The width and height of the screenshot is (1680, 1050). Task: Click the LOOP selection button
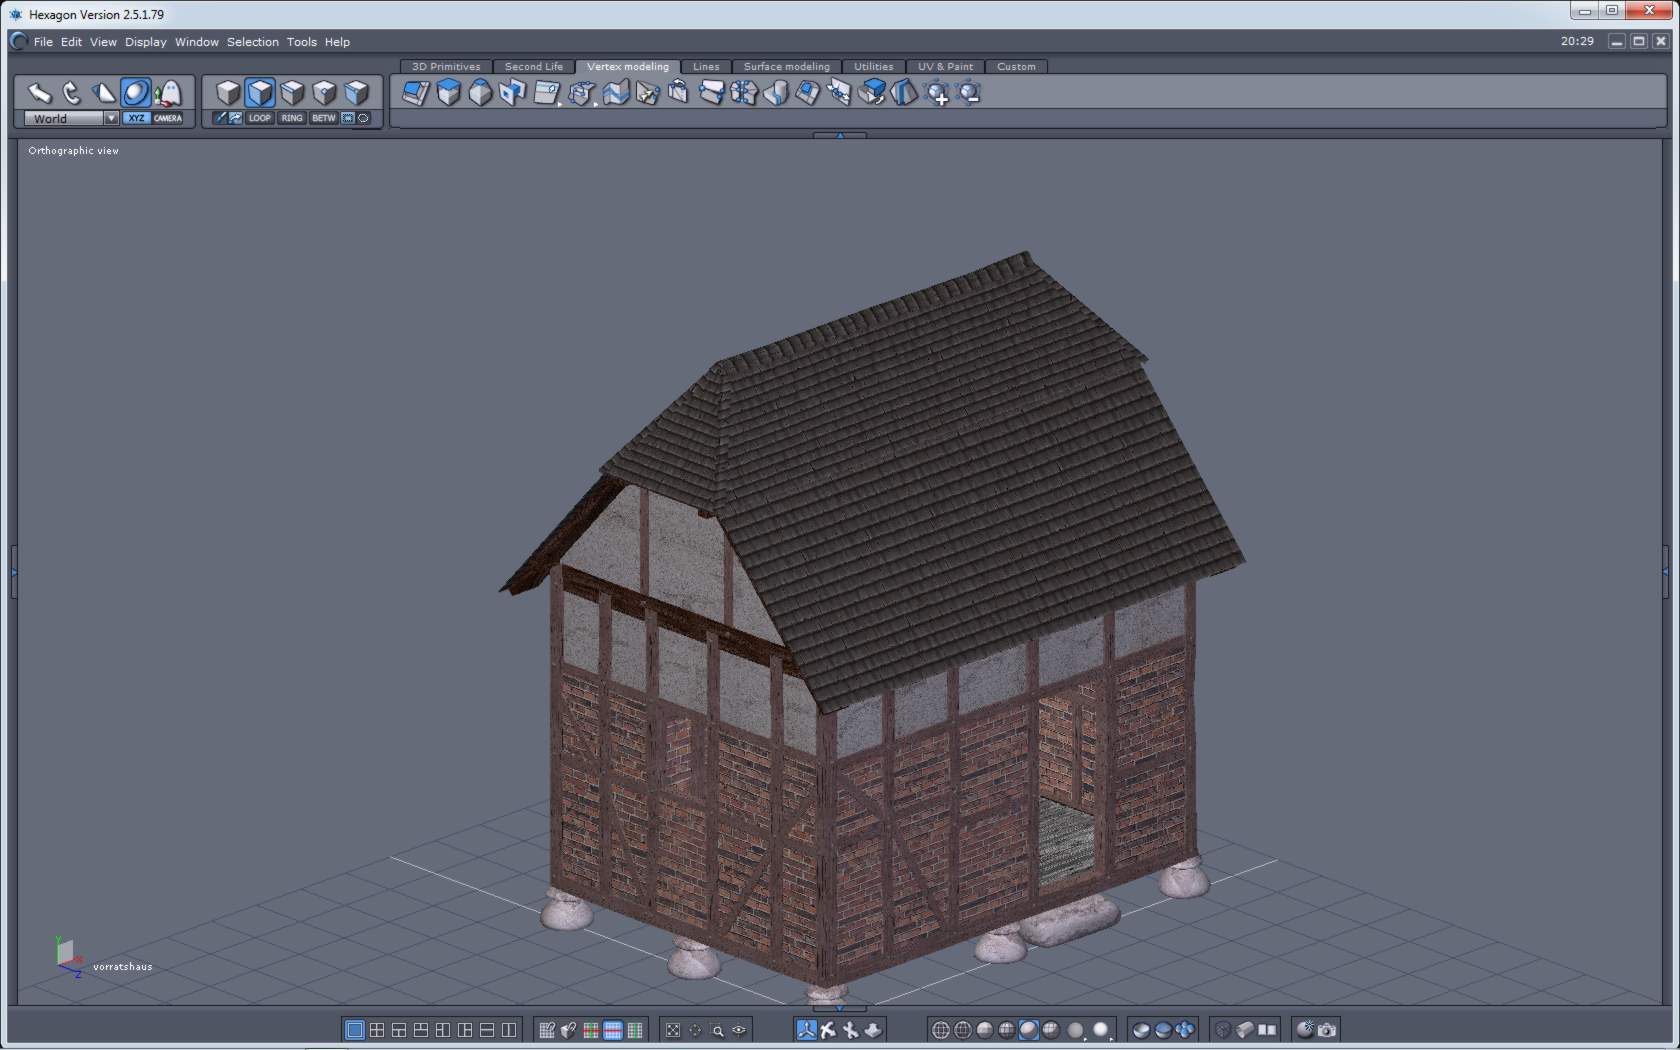(260, 118)
